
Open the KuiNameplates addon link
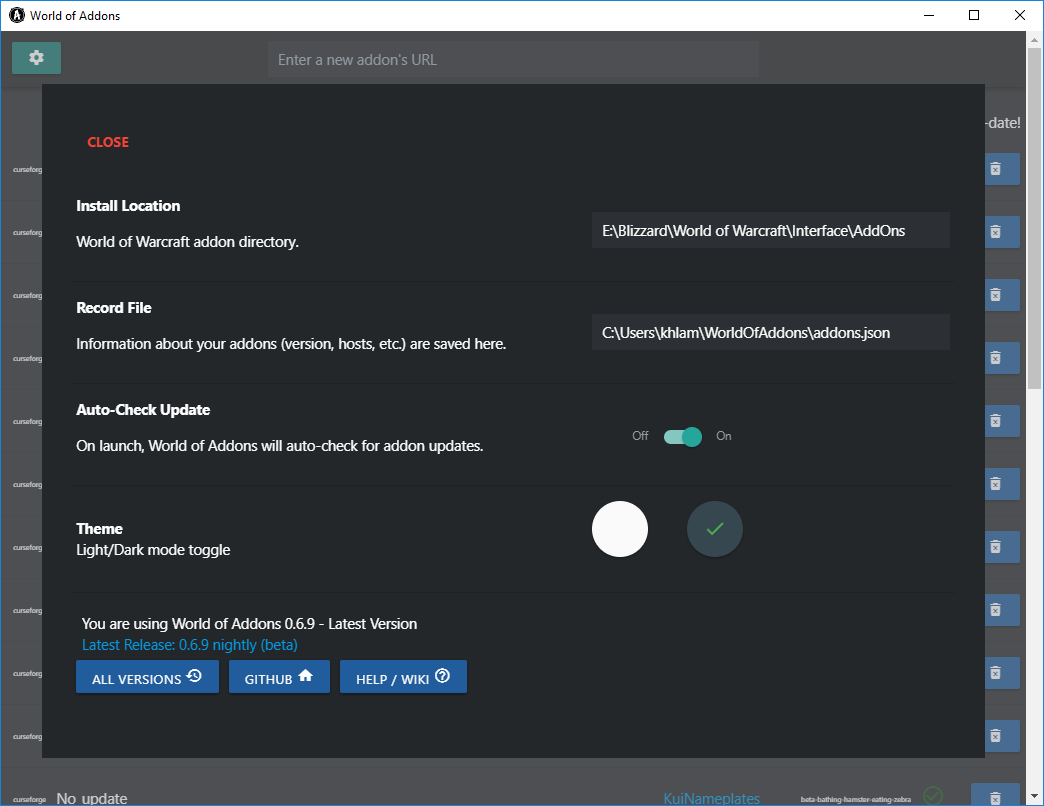711,798
